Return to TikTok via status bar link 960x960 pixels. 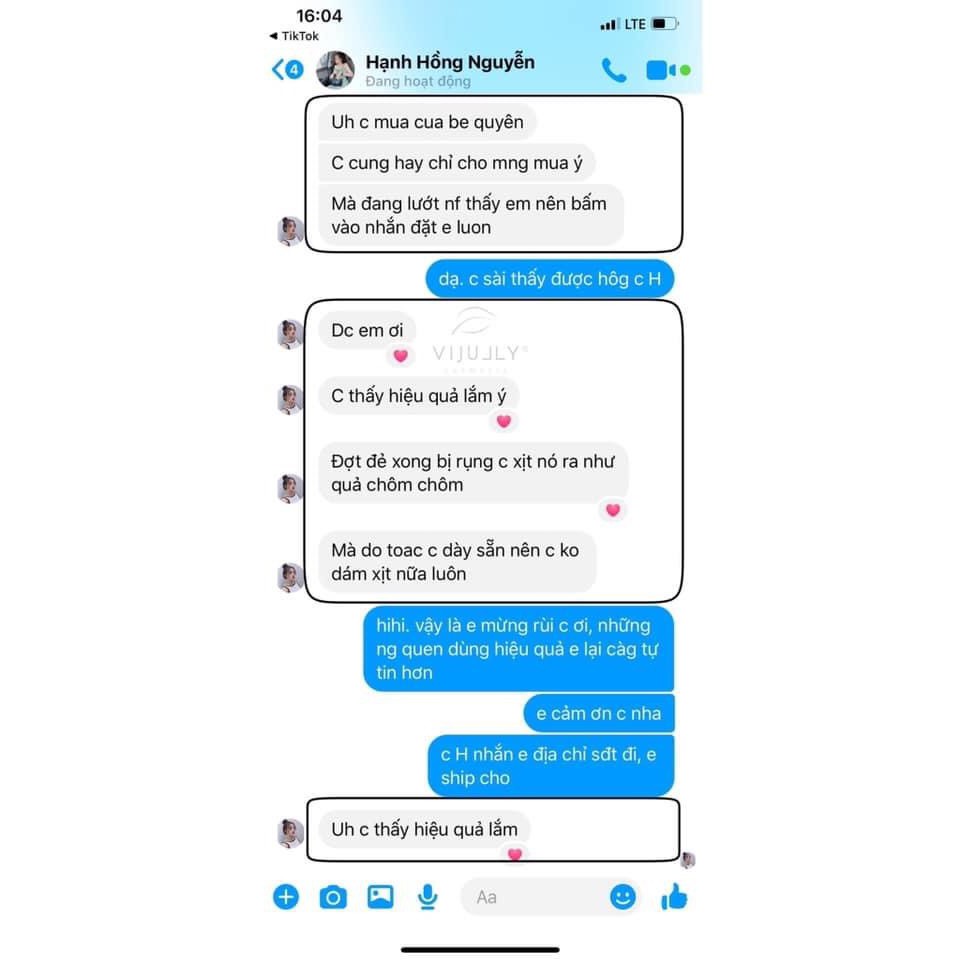(x=294, y=36)
